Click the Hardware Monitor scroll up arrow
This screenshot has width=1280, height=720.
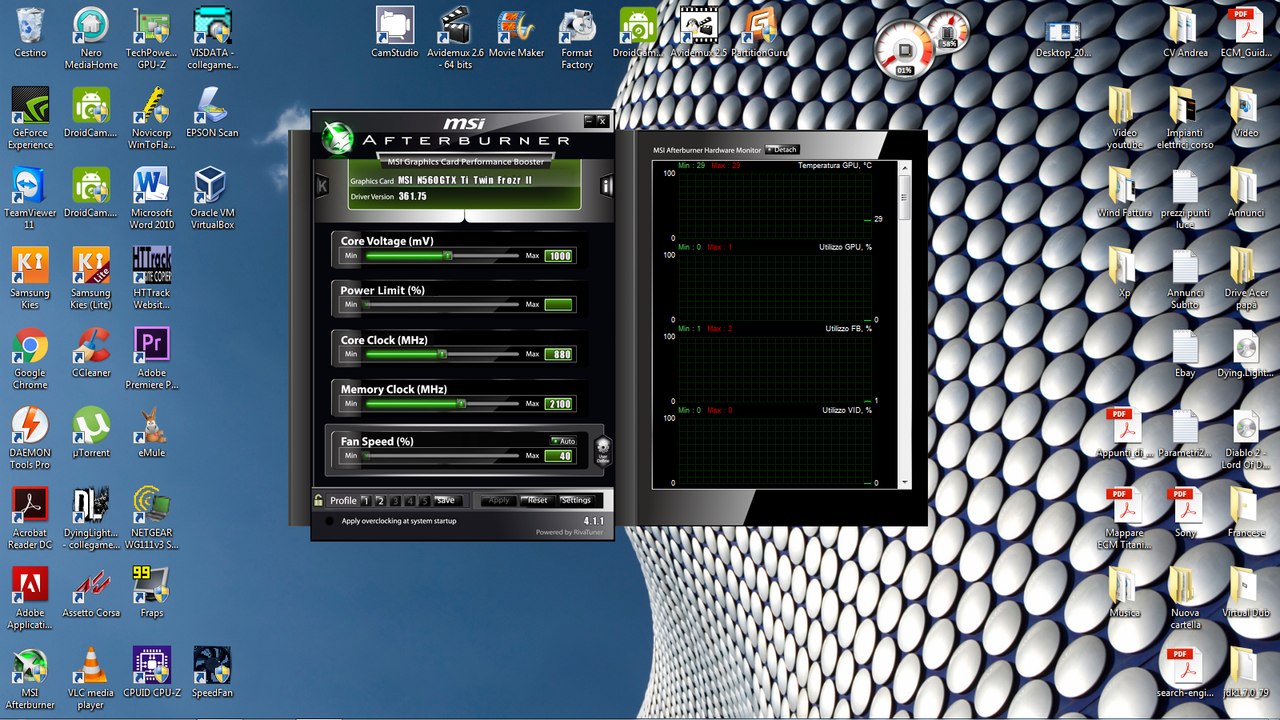point(906,168)
